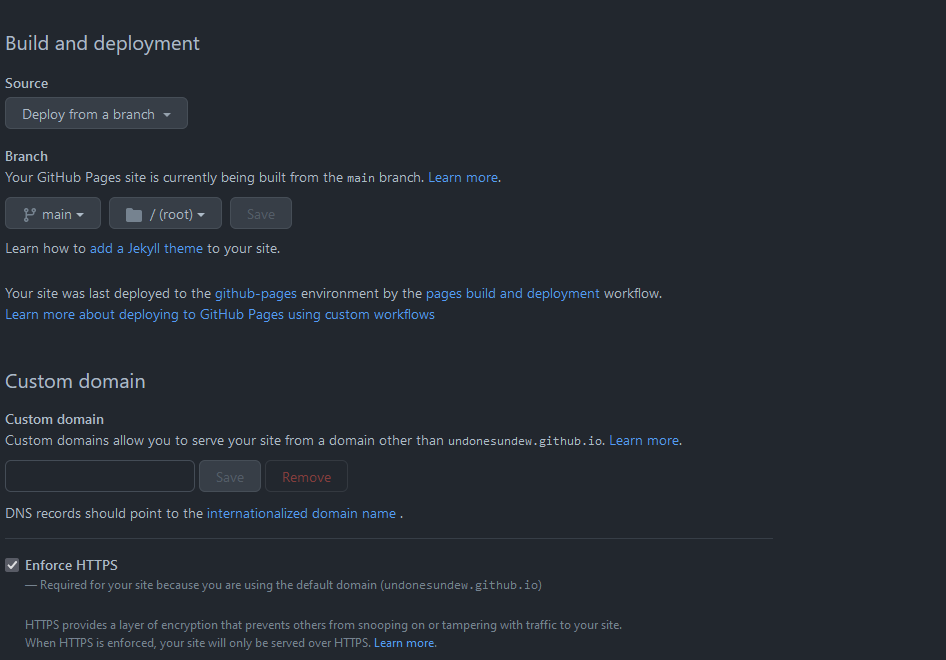Click the Remove custom domain button

(306, 477)
